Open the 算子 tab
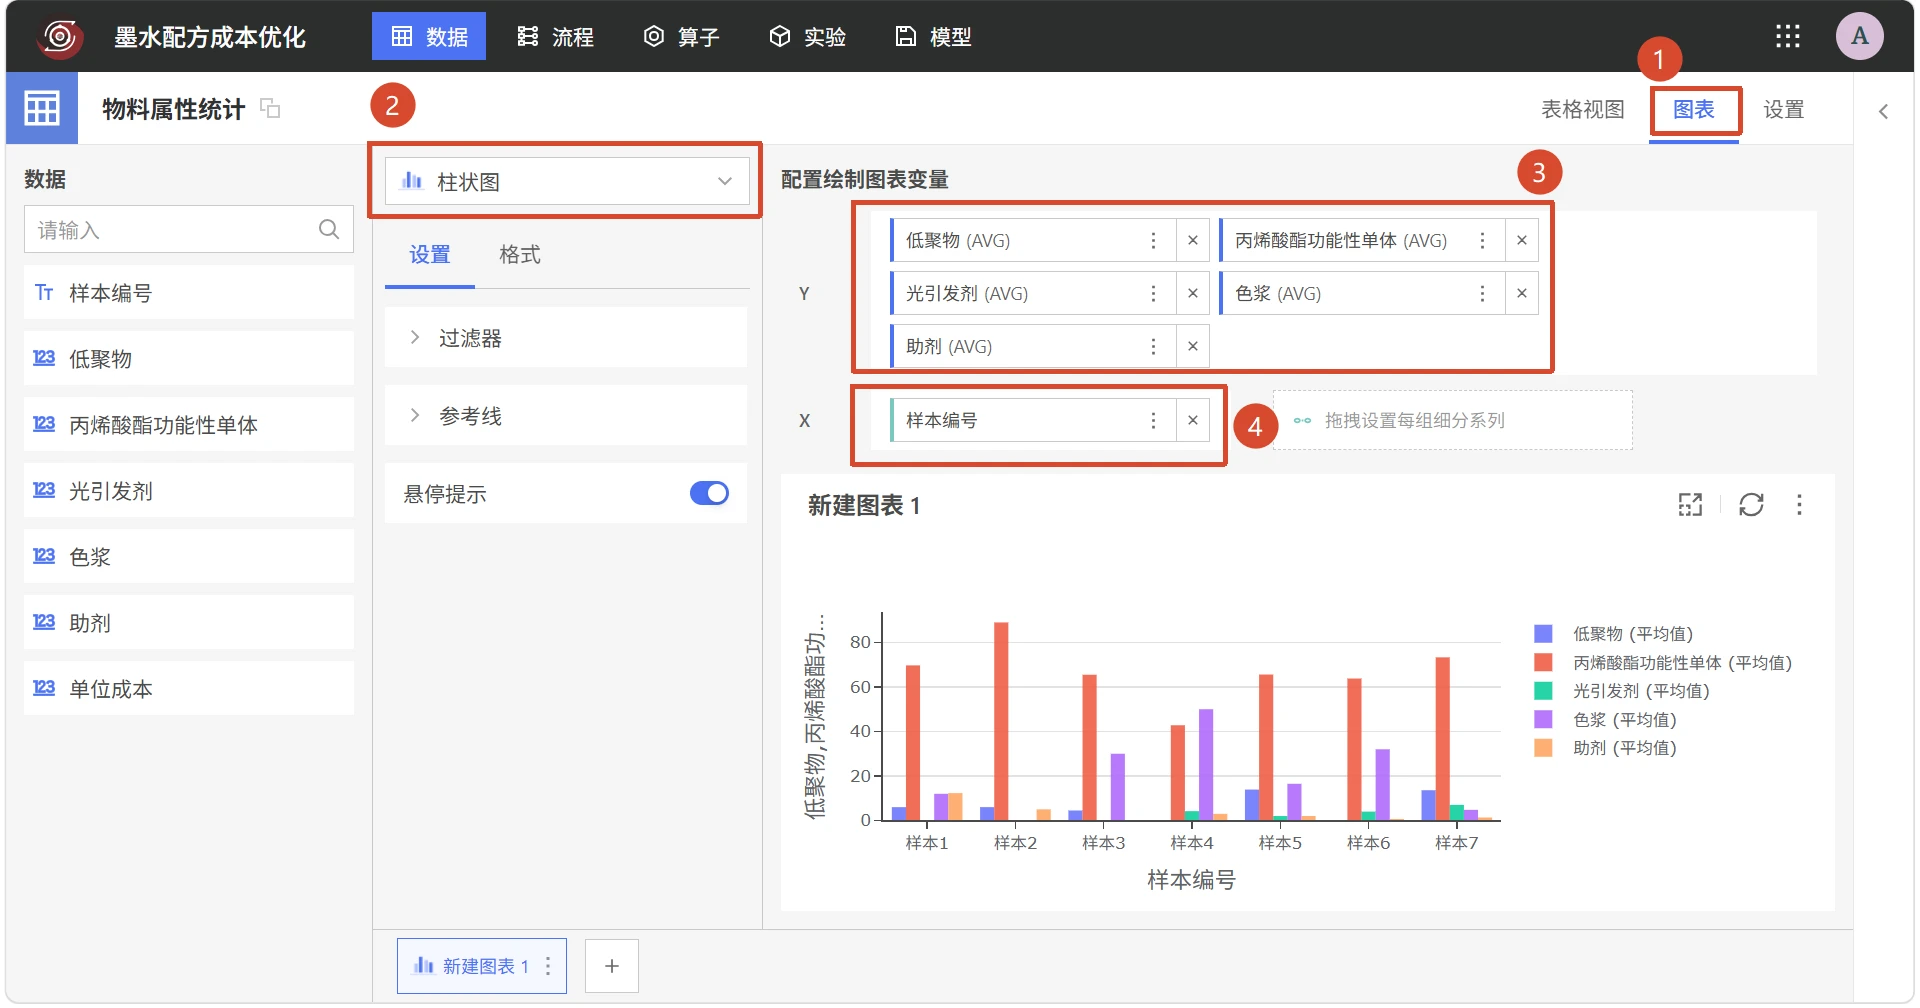Viewport: 1920px width, 1008px height. click(x=681, y=37)
